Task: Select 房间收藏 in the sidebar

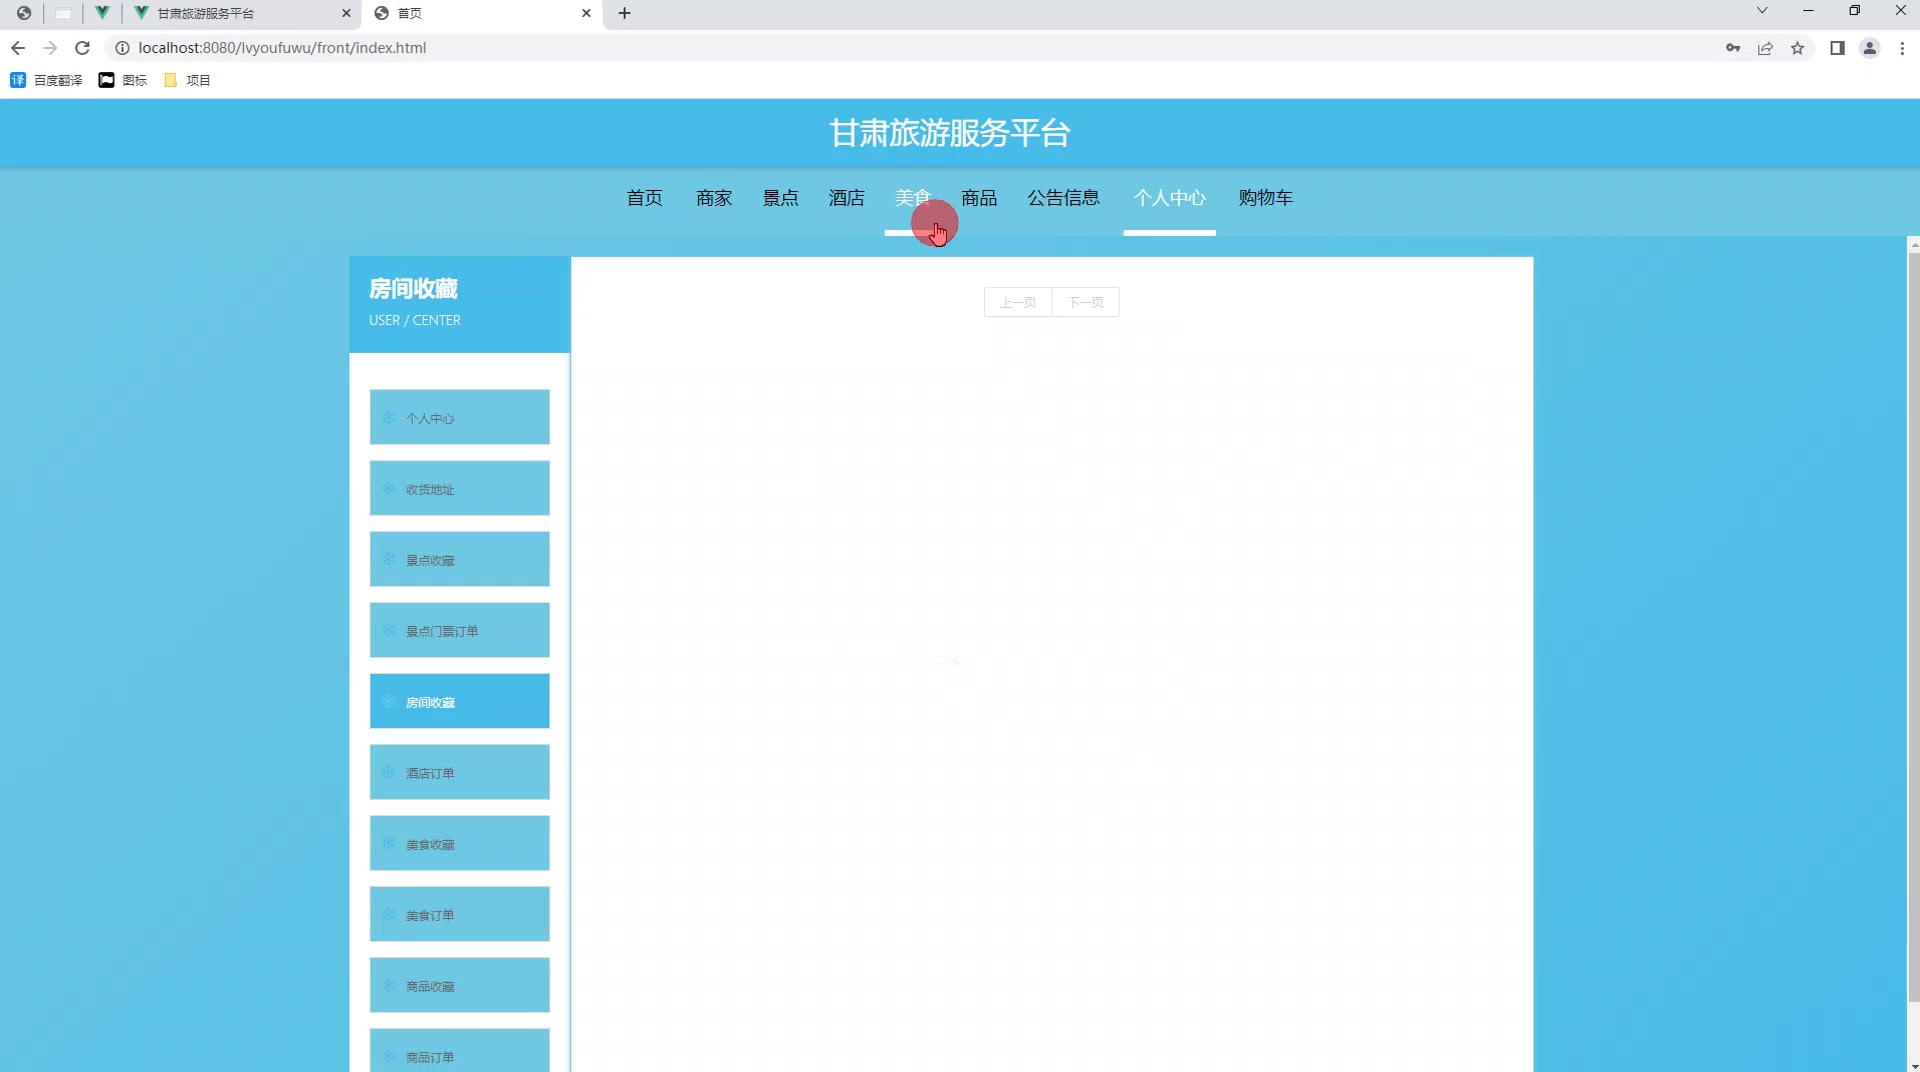Action: [459, 701]
